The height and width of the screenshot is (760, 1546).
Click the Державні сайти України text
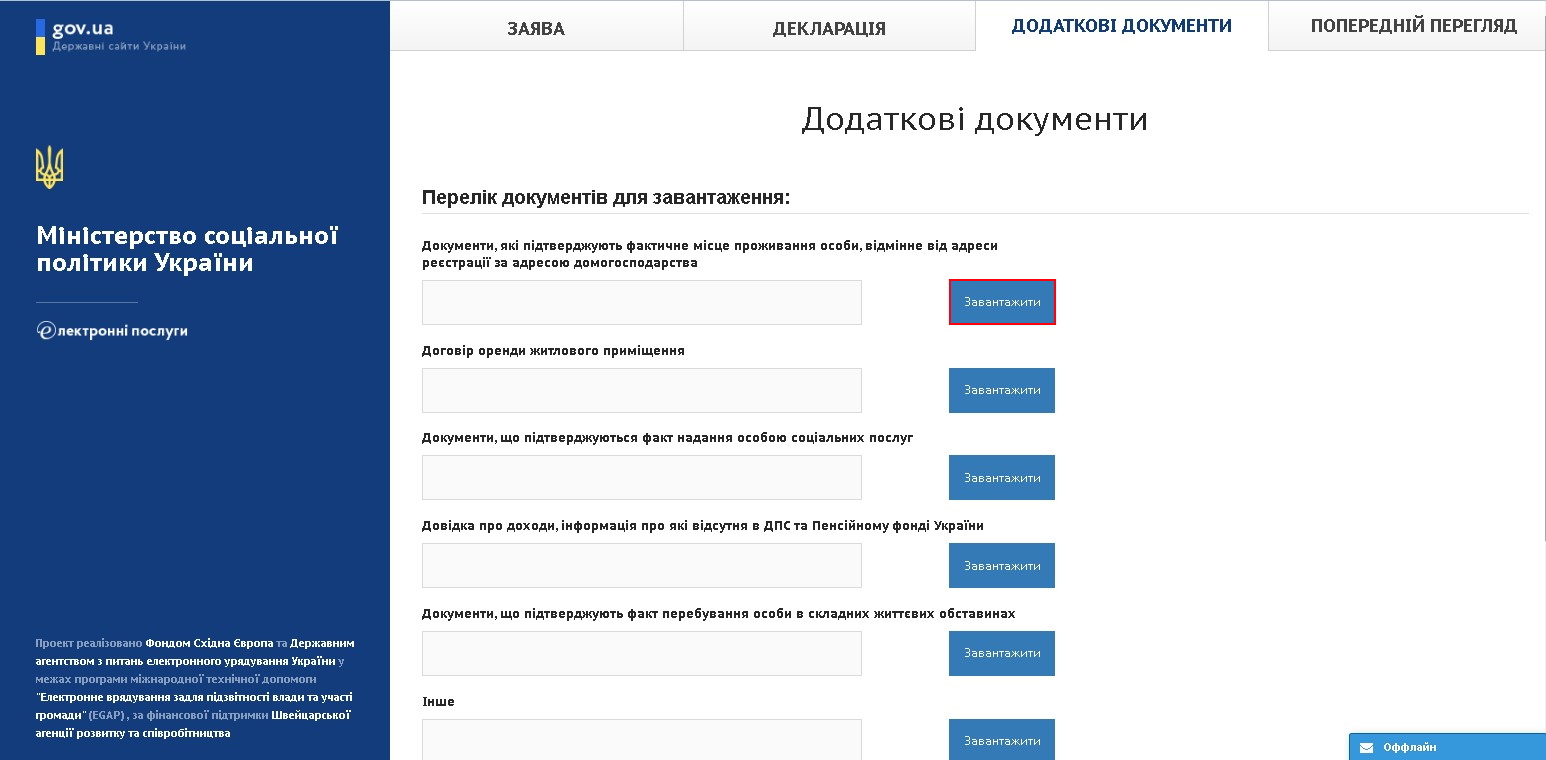(119, 46)
